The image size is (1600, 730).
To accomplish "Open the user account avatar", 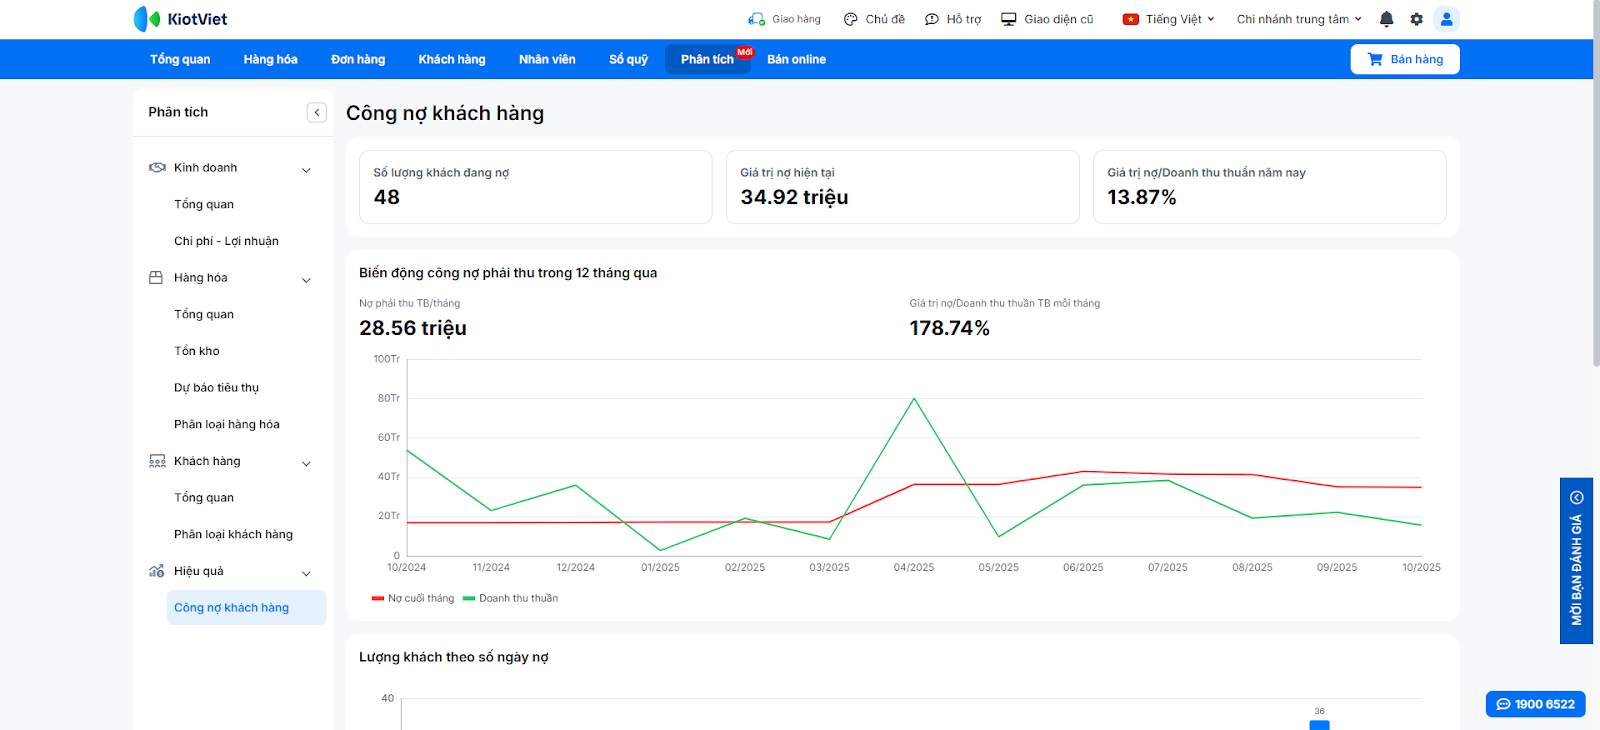I will (1446, 19).
